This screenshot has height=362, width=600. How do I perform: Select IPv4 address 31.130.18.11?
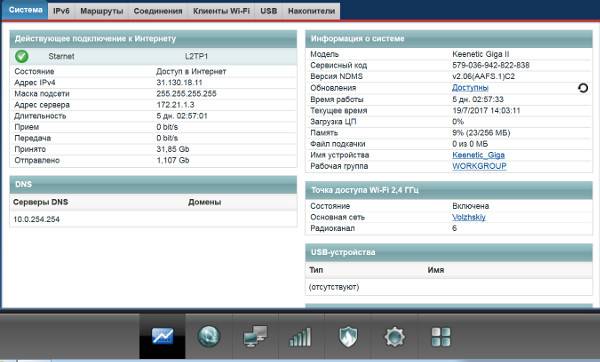click(x=179, y=83)
